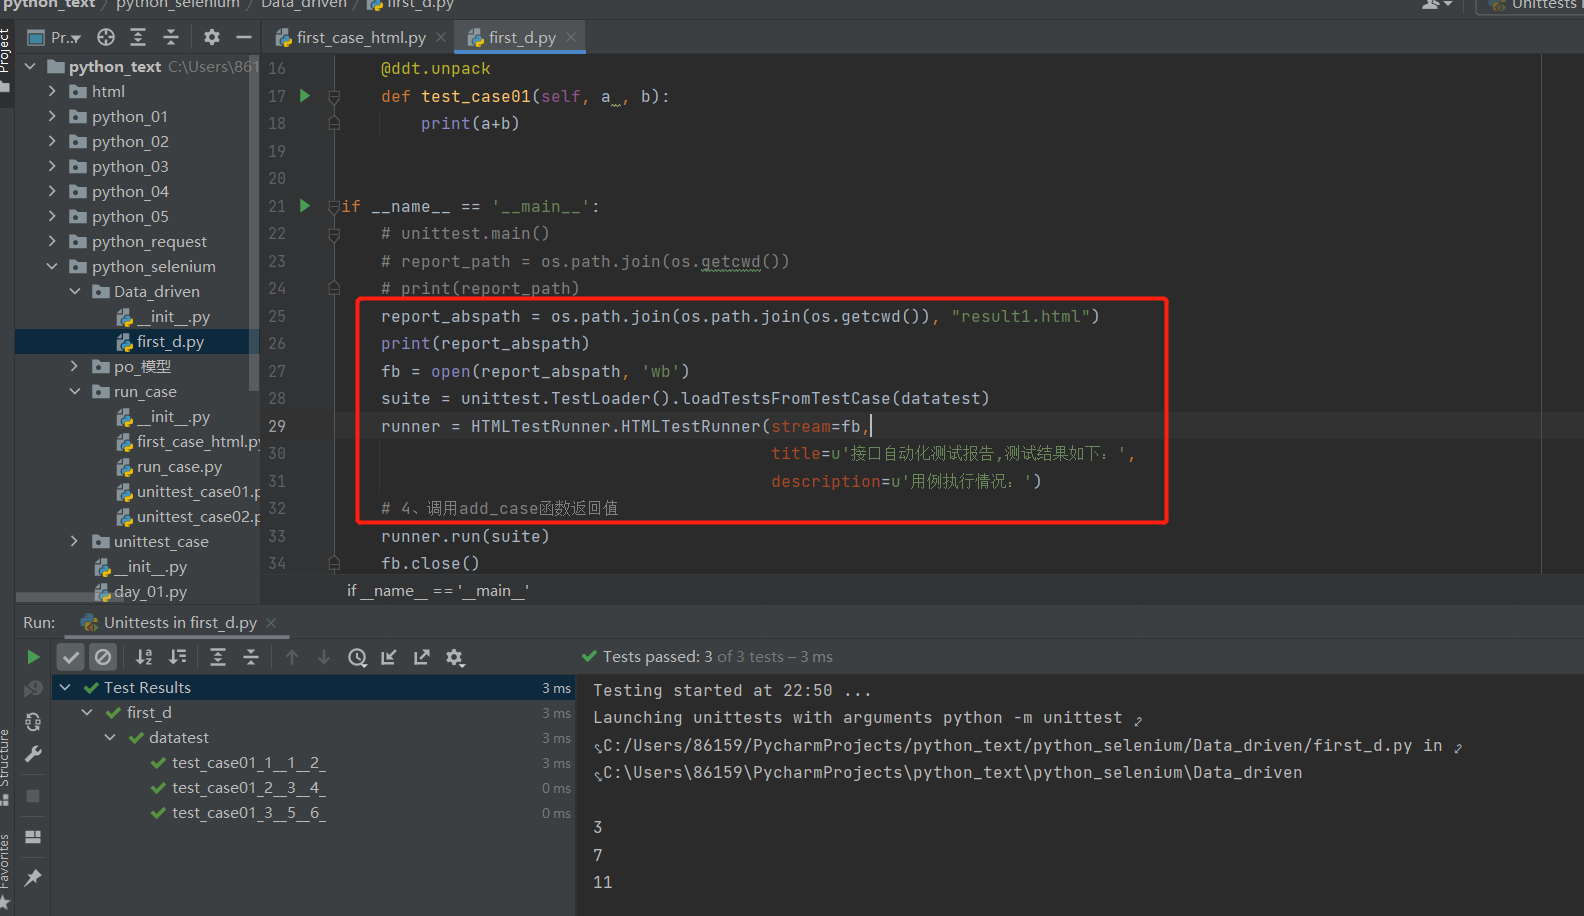Expand the python_request folder
The image size is (1584, 916).
(52, 241)
